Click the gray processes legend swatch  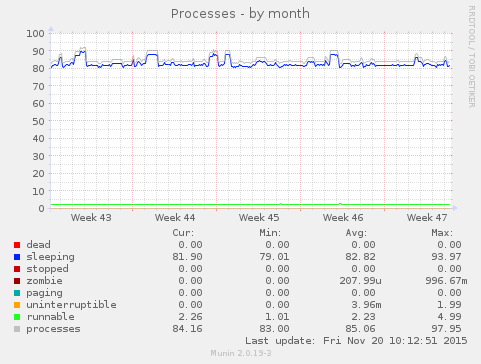point(17,329)
